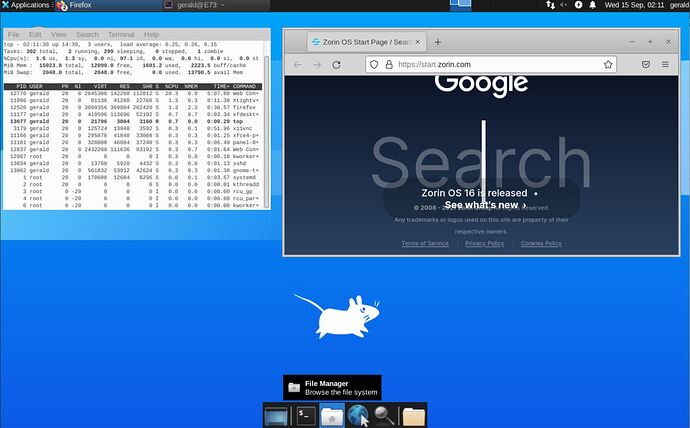This screenshot has width=690, height=428.
Task: Switch to Firefox in the taskbar
Action: [109, 5]
